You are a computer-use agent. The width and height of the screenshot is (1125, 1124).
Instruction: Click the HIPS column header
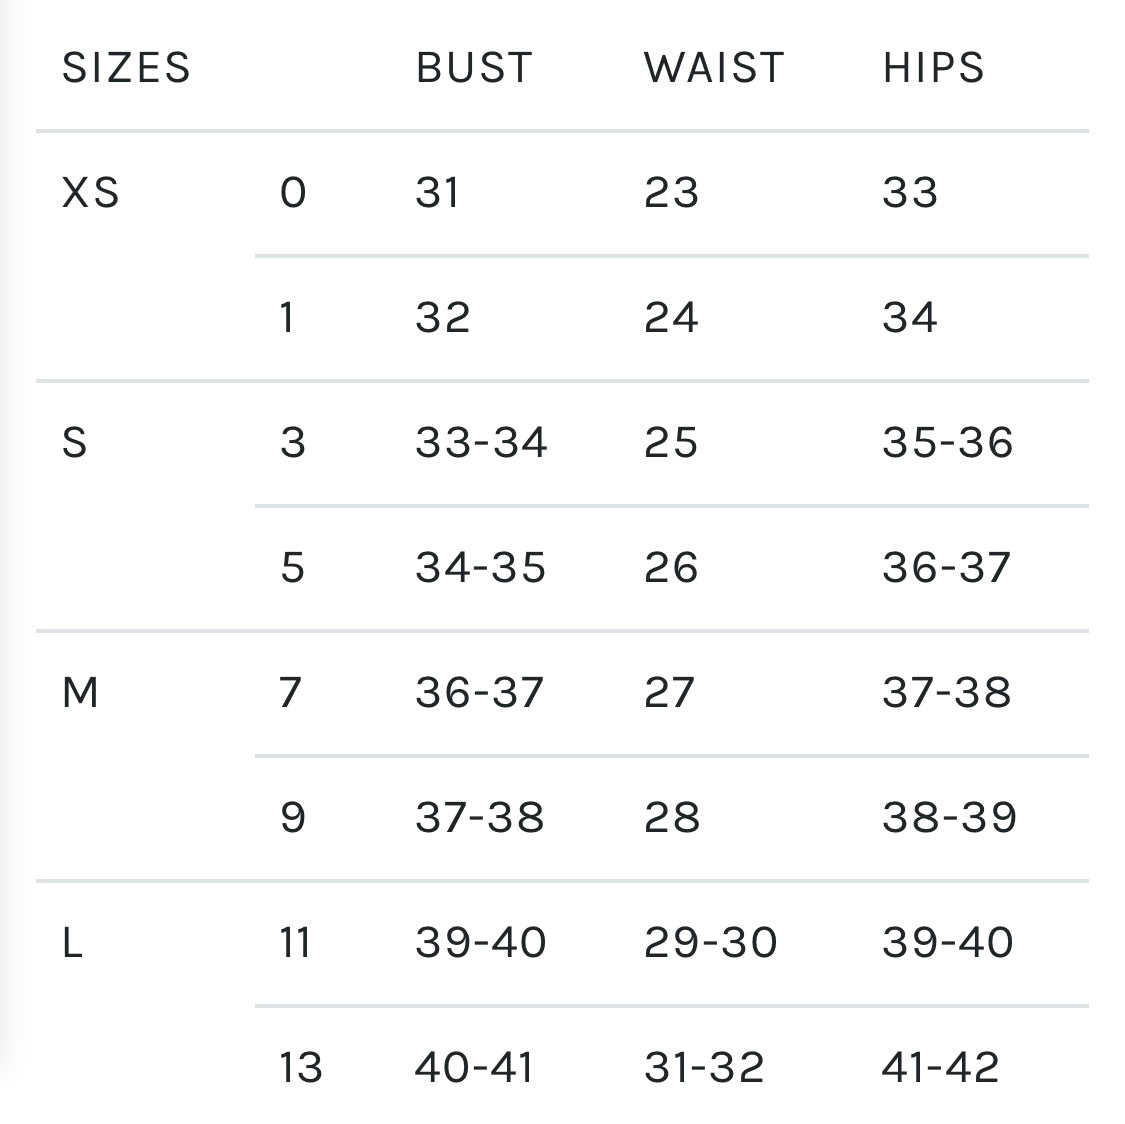pos(934,68)
